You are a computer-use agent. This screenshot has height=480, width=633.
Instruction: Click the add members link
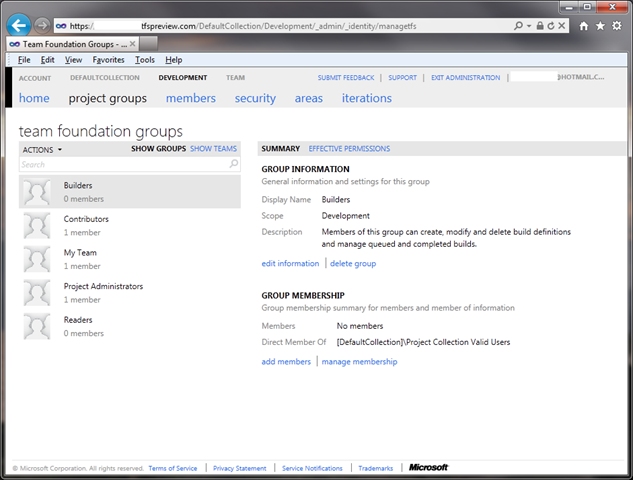pyautogui.click(x=286, y=361)
